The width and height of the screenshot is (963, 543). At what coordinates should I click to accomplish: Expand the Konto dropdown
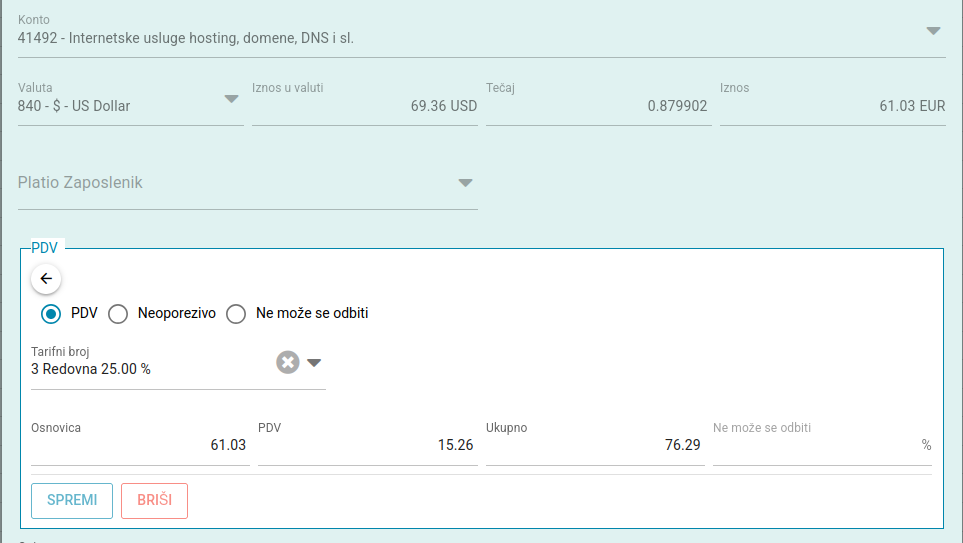point(933,31)
